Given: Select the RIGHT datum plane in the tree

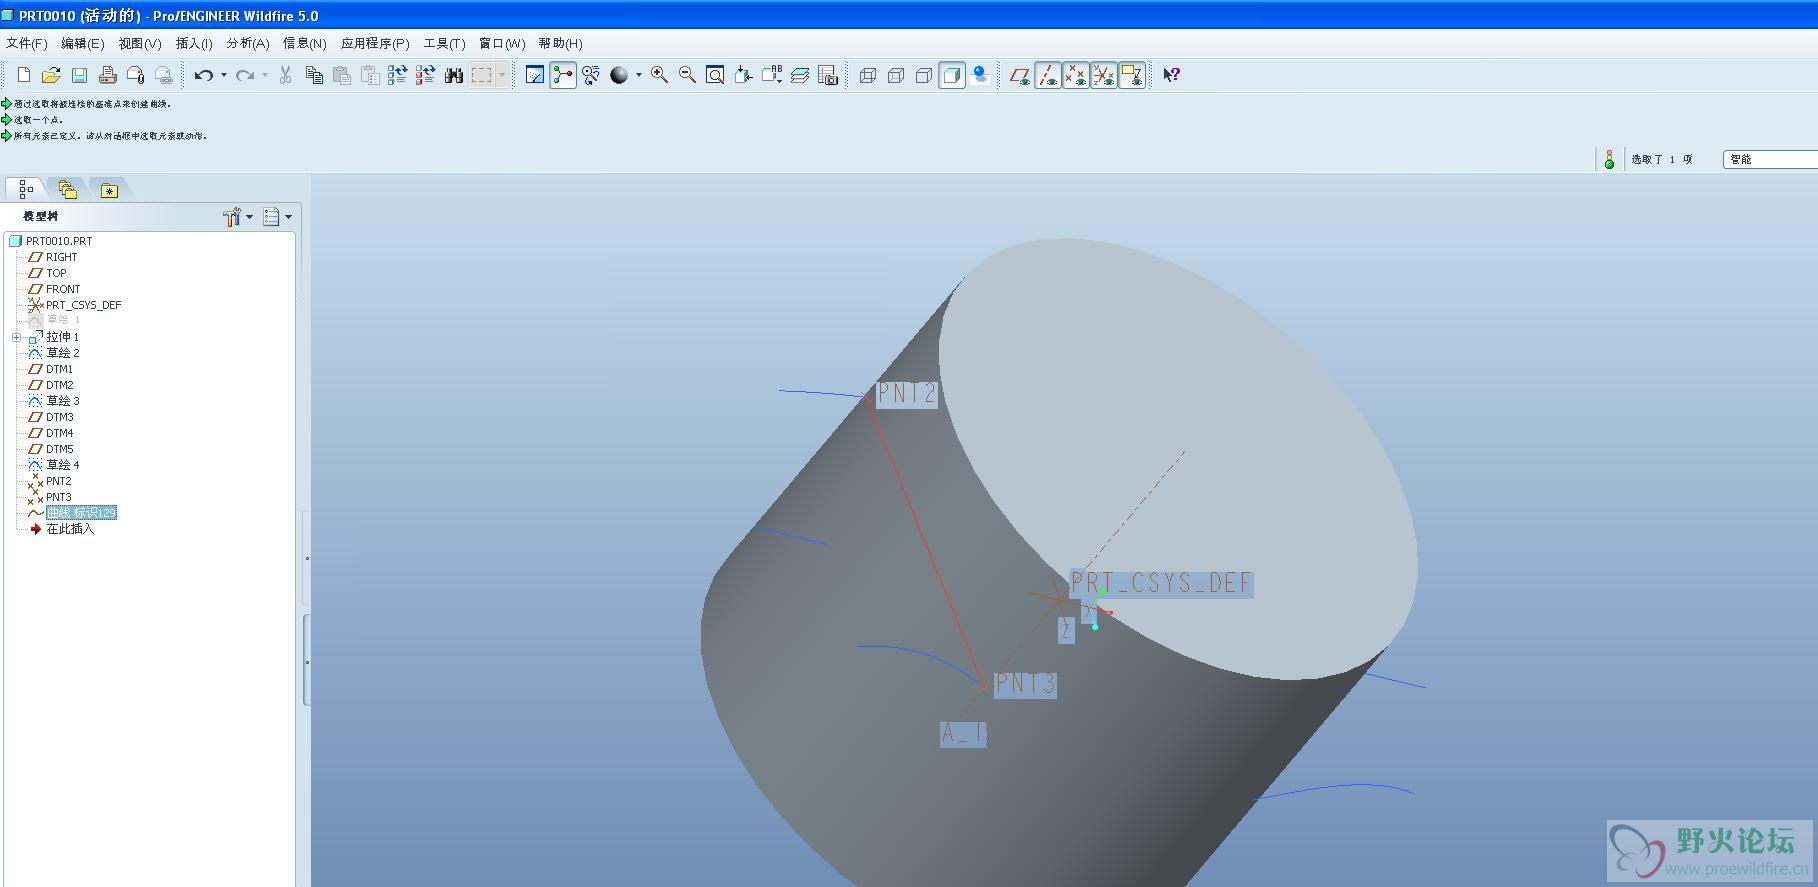Looking at the screenshot, I should click(61, 257).
